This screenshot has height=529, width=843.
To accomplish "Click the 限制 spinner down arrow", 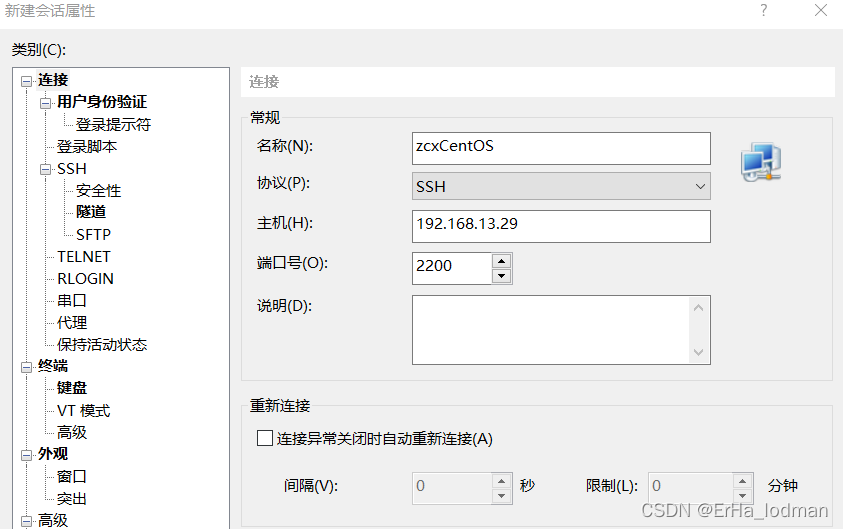I will [x=742, y=496].
